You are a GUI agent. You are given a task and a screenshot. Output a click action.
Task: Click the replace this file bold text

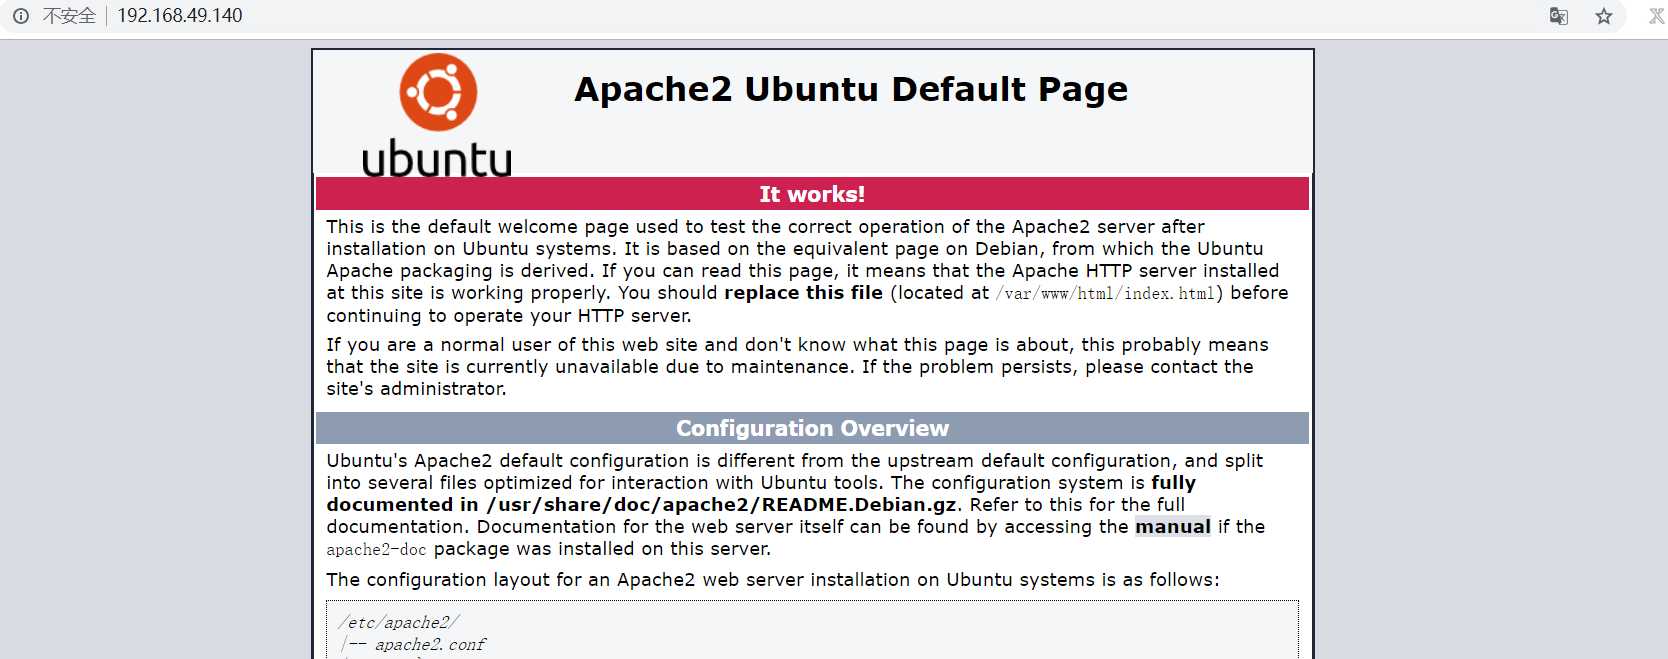[803, 293]
